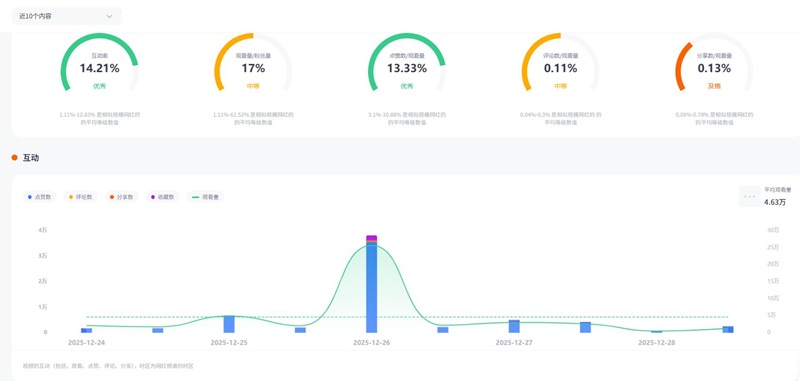Expand the chevron arrow in content filter
The image size is (800, 381).
[x=109, y=16]
